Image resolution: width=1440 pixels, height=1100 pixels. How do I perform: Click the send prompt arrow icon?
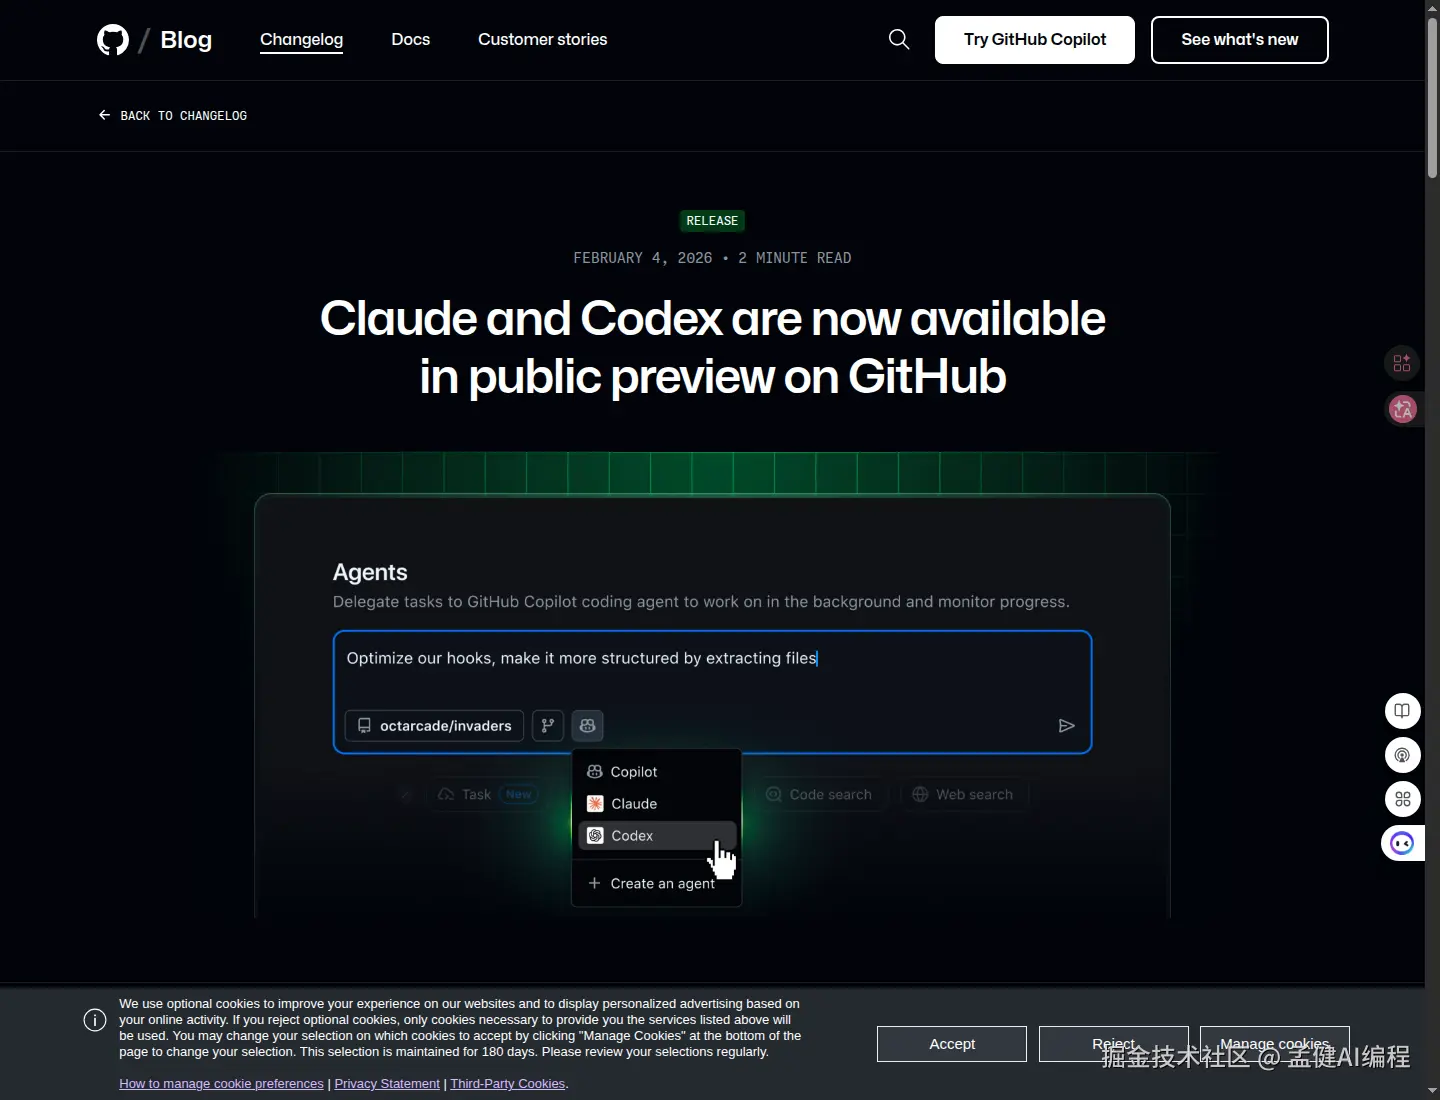[1066, 725]
